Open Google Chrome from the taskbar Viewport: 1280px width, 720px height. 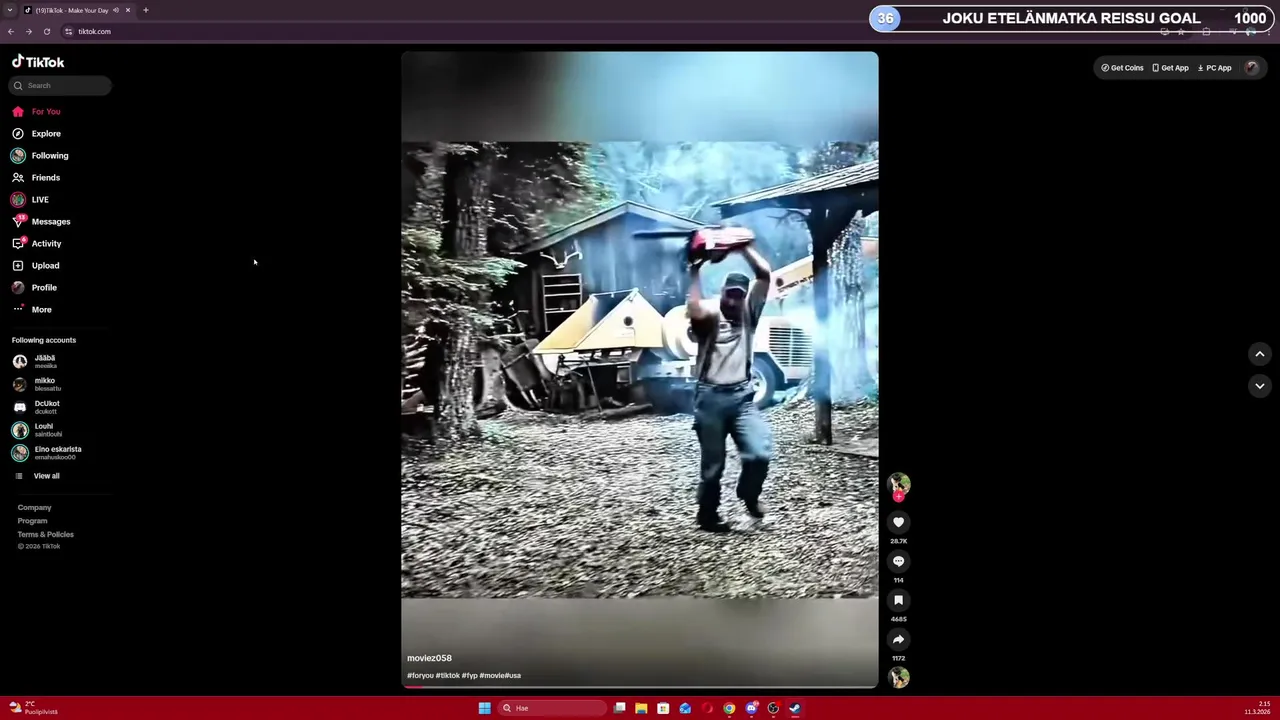(729, 708)
